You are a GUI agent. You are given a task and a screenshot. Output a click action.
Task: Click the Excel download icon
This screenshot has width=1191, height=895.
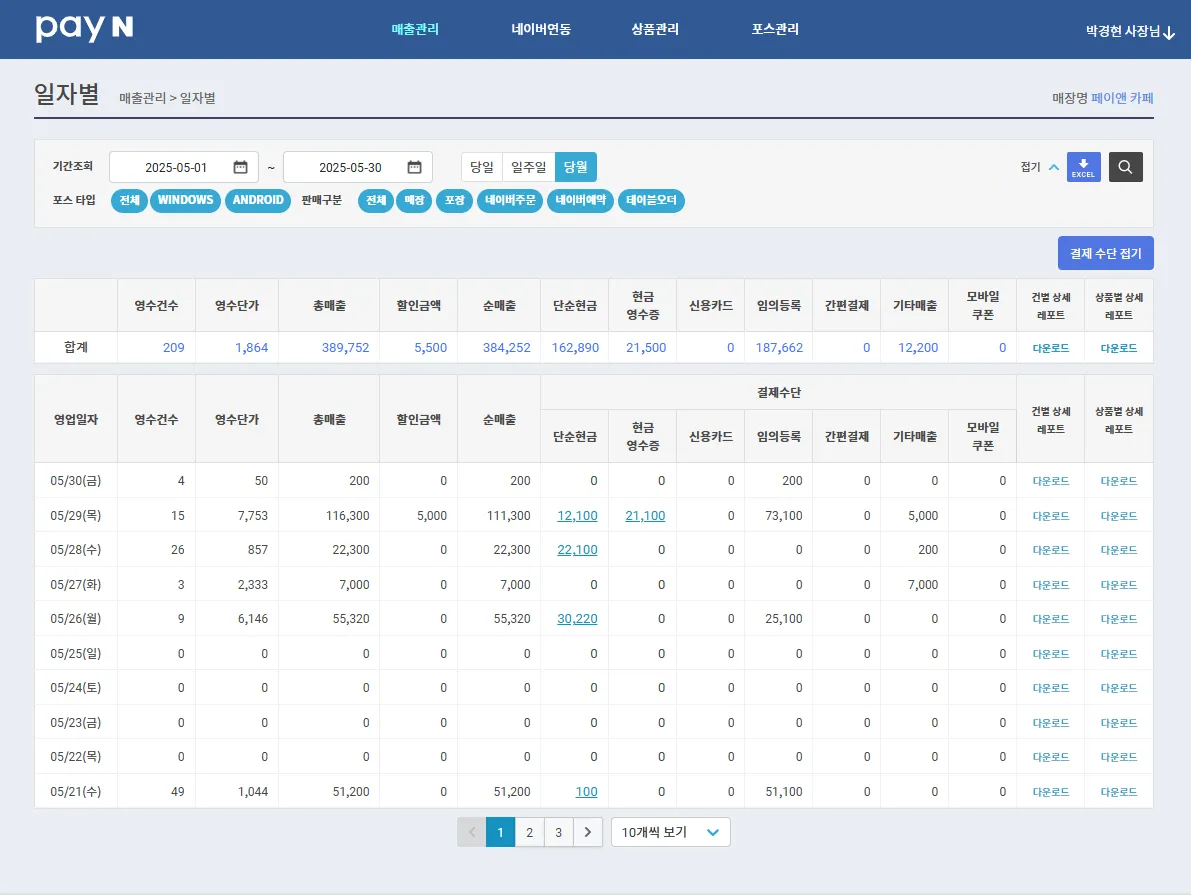pos(1083,167)
